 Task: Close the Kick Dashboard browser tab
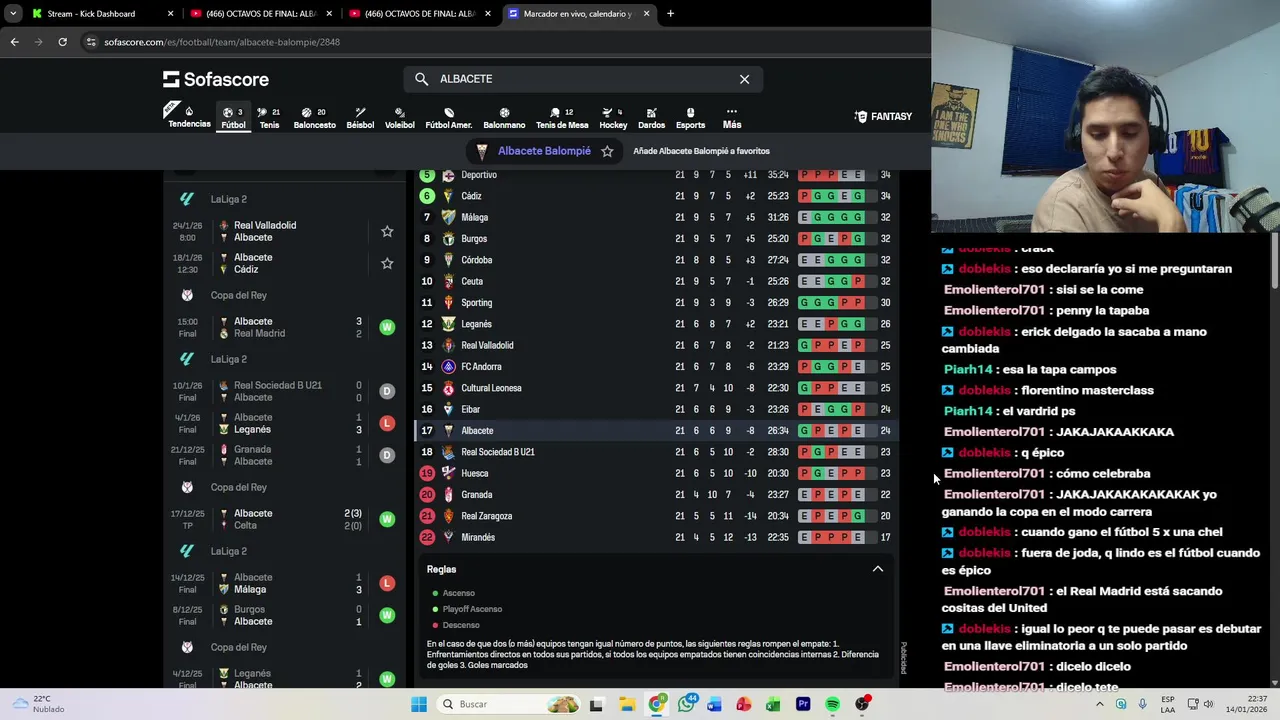tap(170, 14)
